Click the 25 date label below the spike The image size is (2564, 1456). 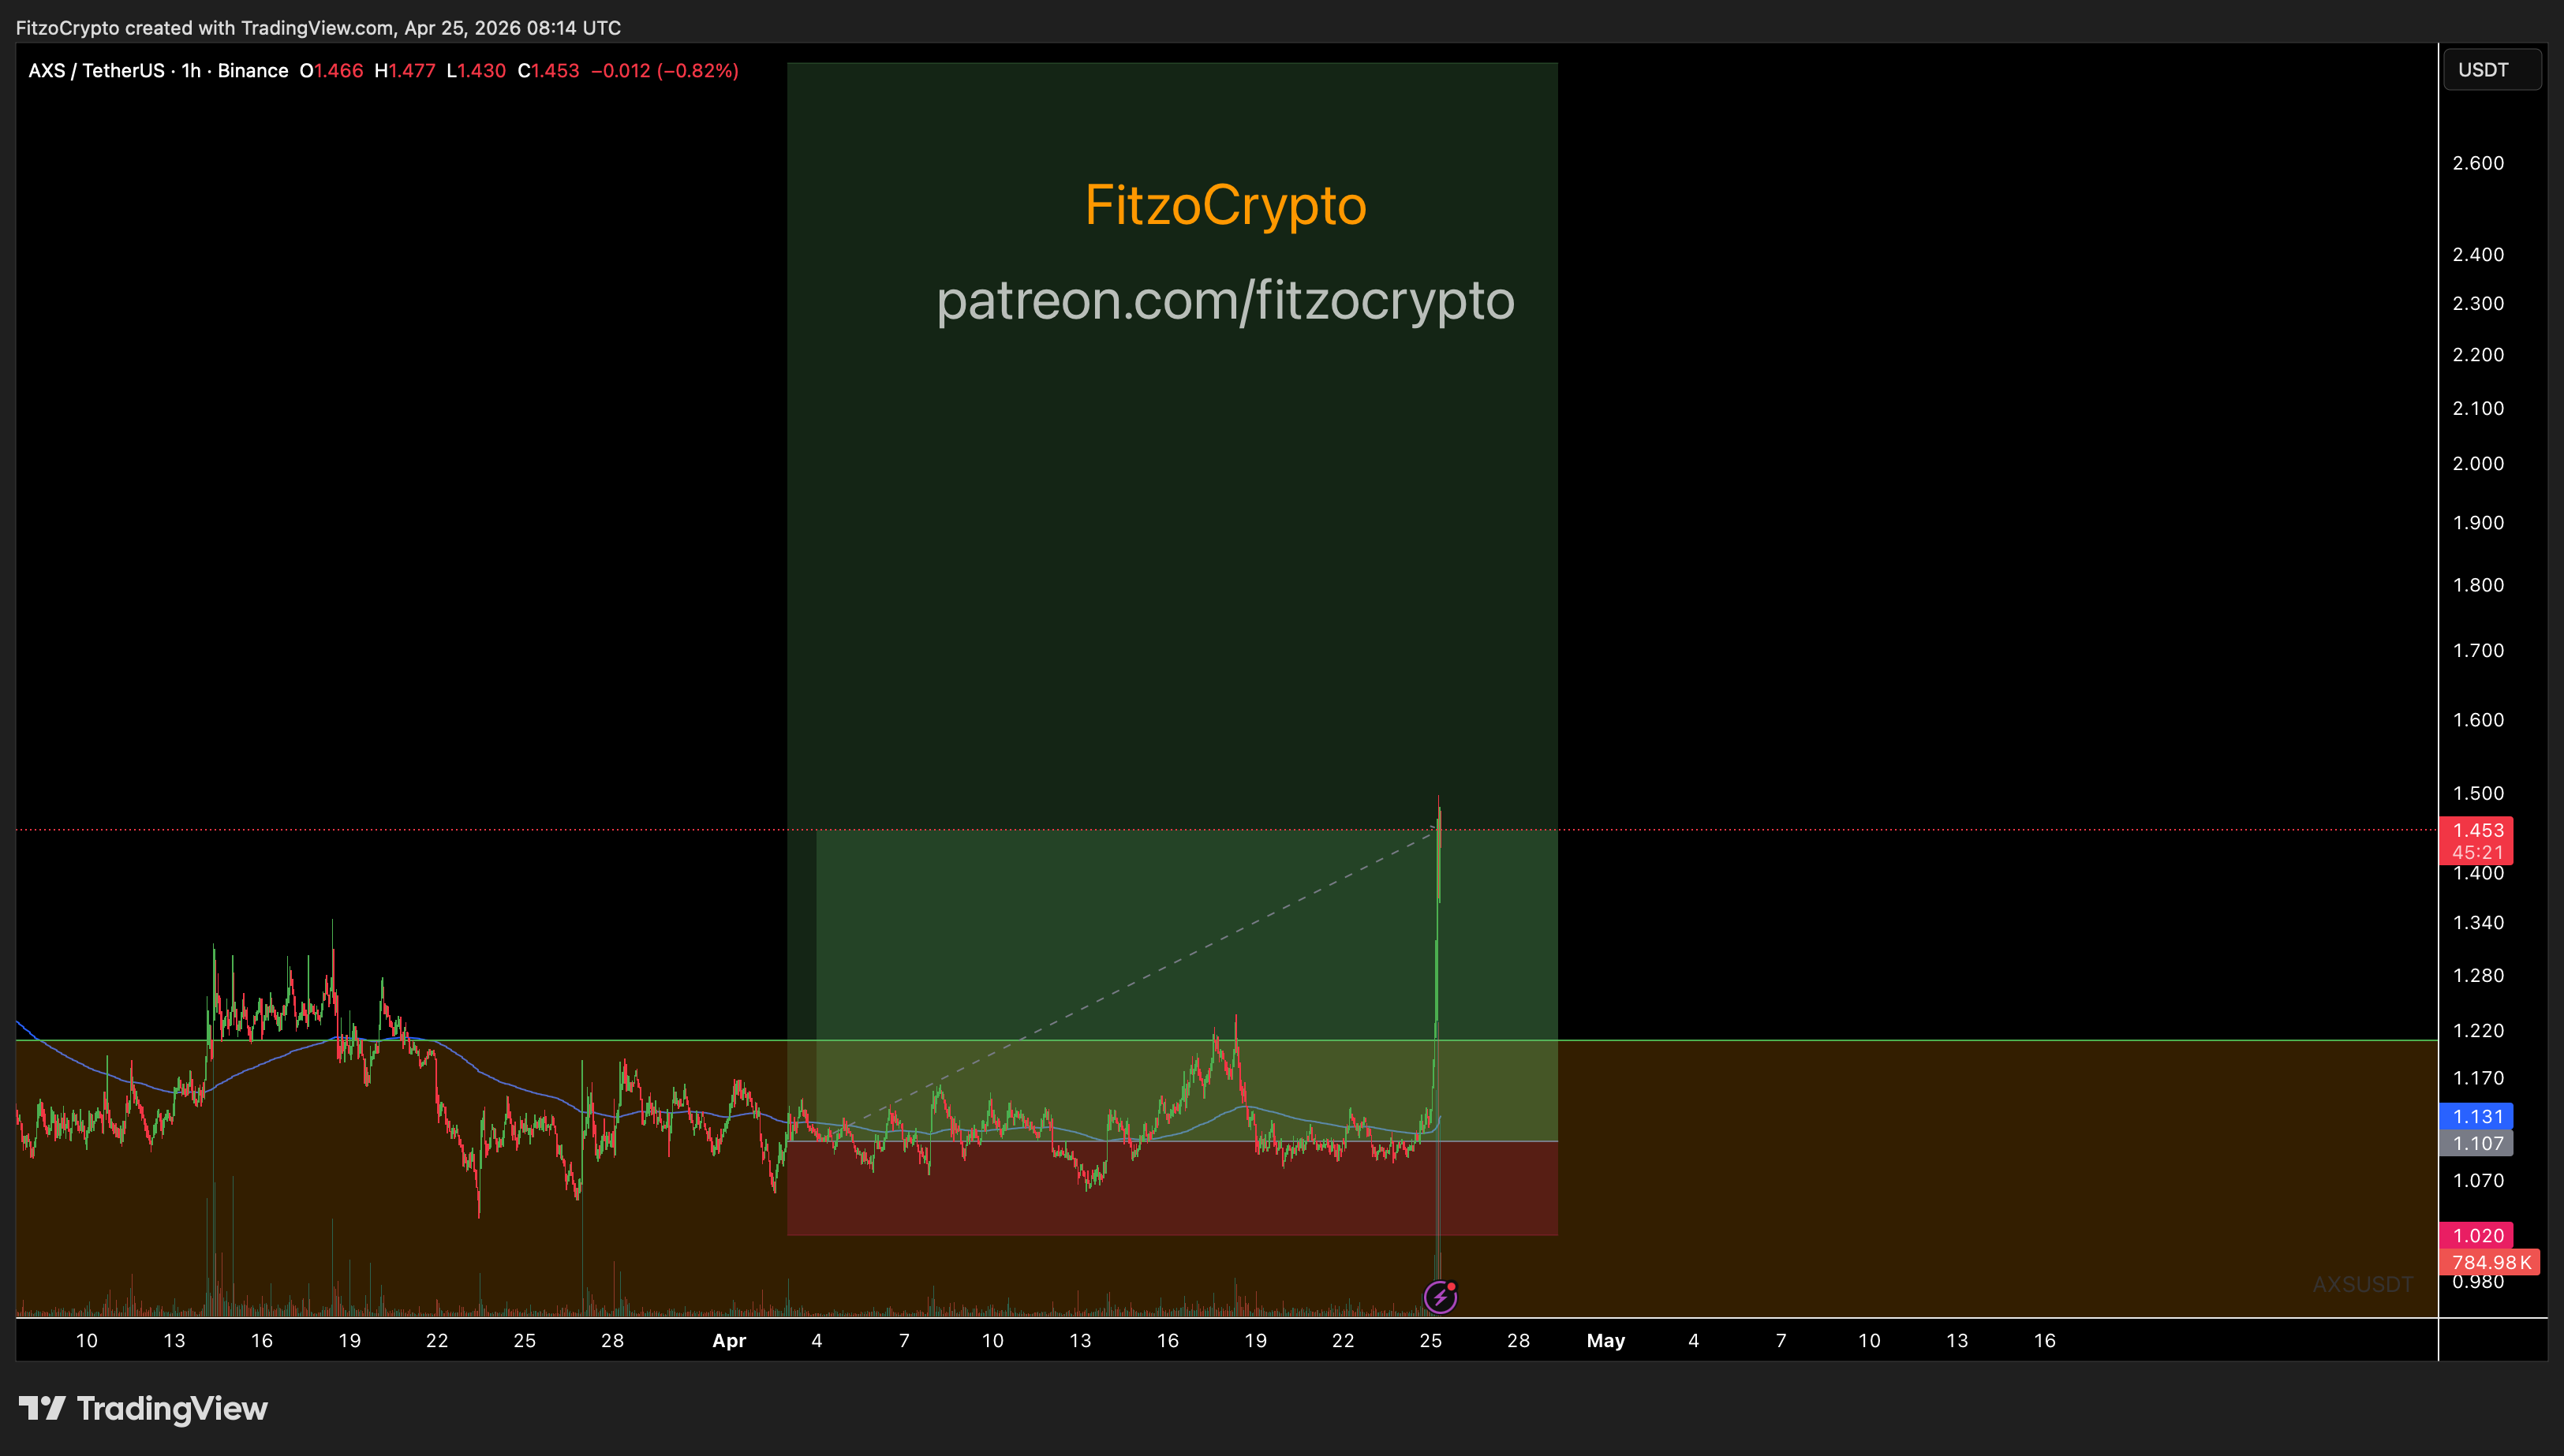1431,1340
